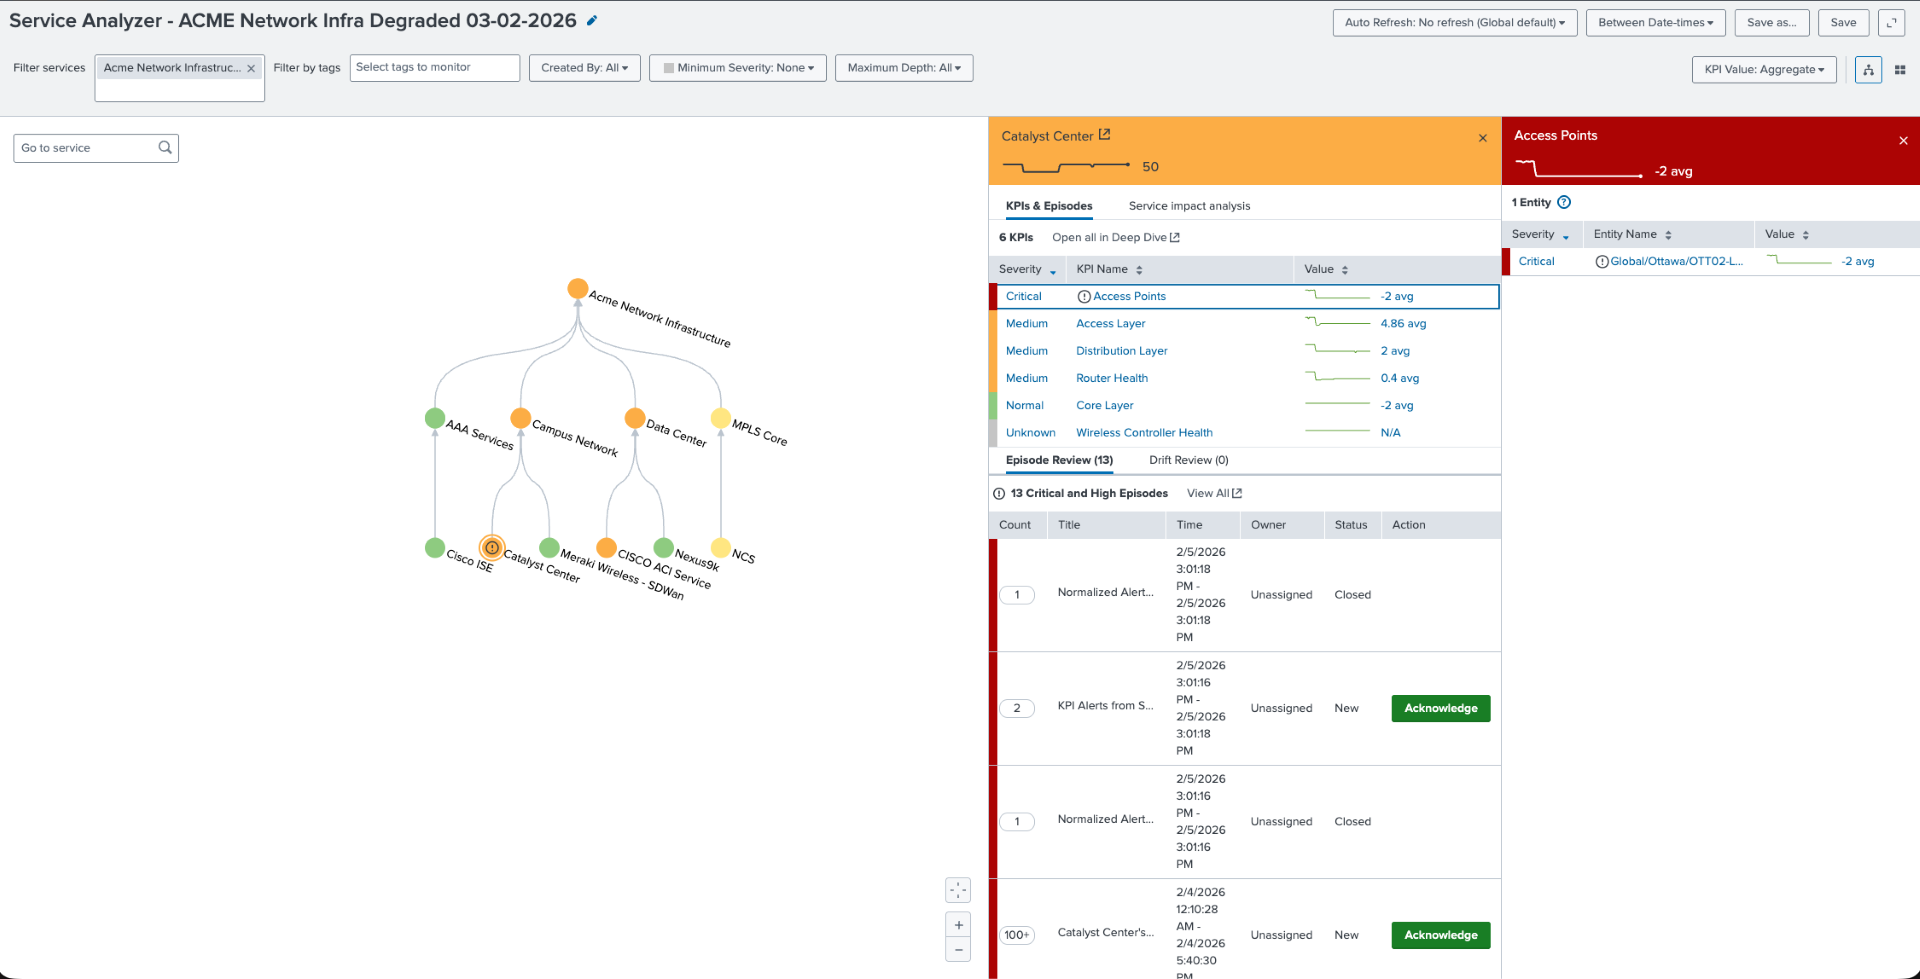Open the fullscreen expand icon
Viewport: 1920px width, 979px height.
1891,23
